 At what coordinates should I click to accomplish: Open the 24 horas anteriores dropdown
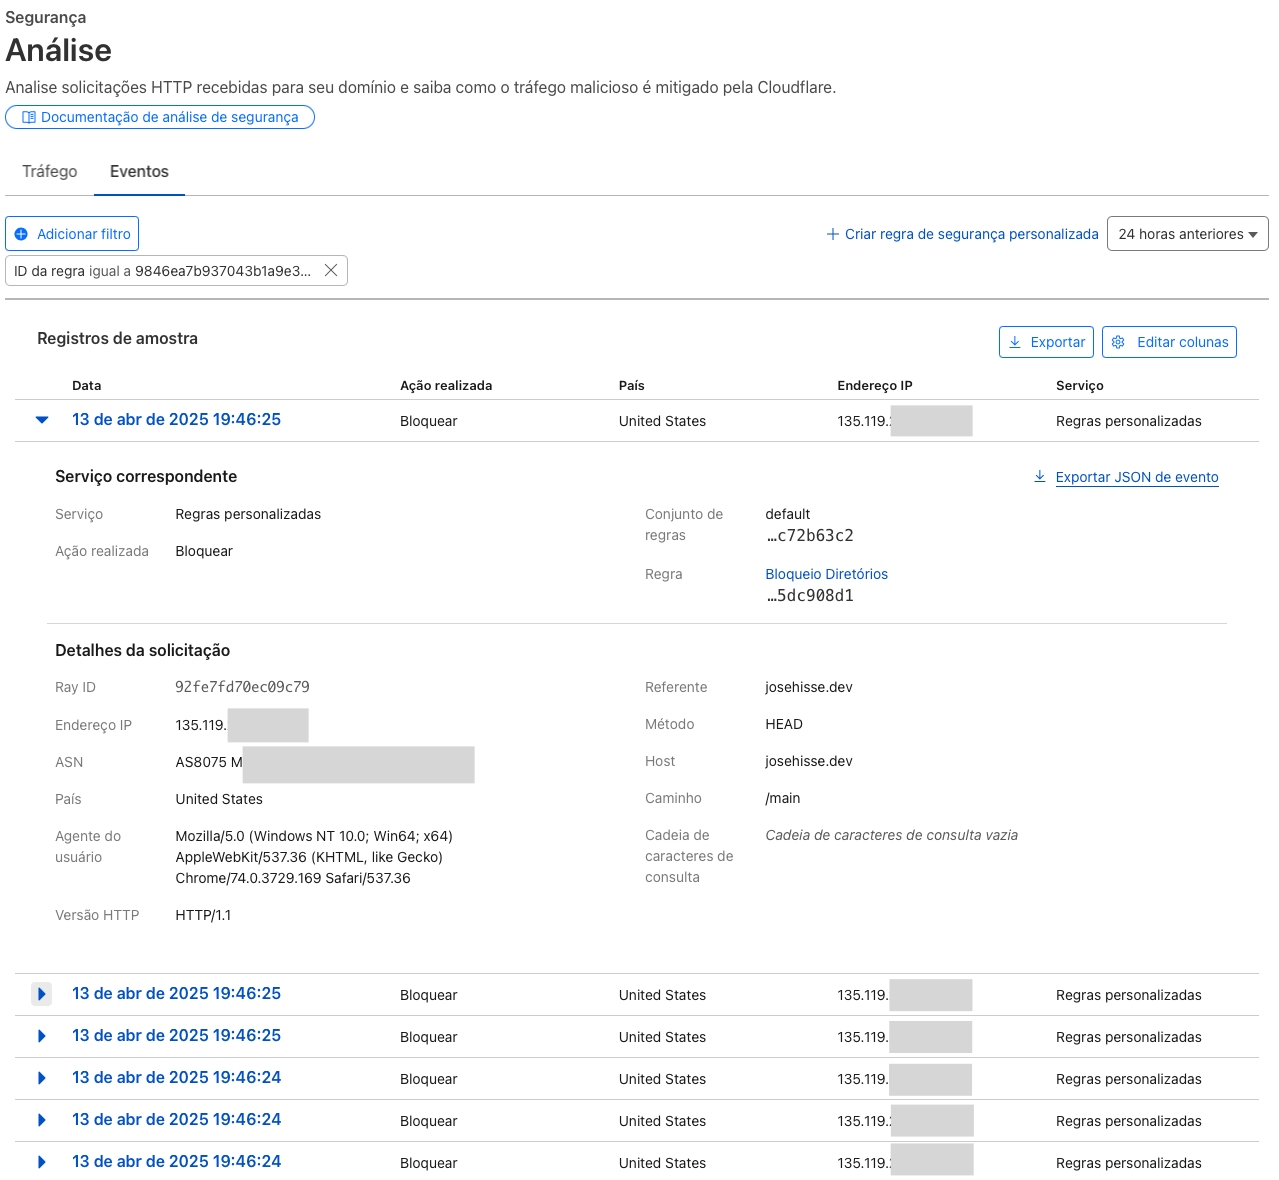tap(1187, 234)
